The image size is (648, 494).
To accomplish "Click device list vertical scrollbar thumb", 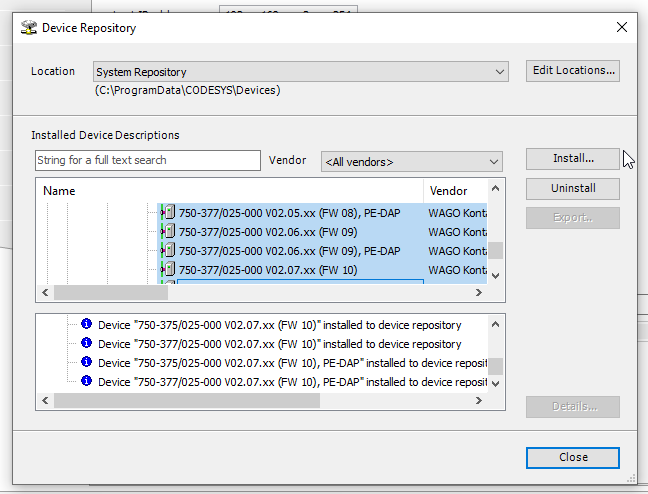I will [496, 250].
